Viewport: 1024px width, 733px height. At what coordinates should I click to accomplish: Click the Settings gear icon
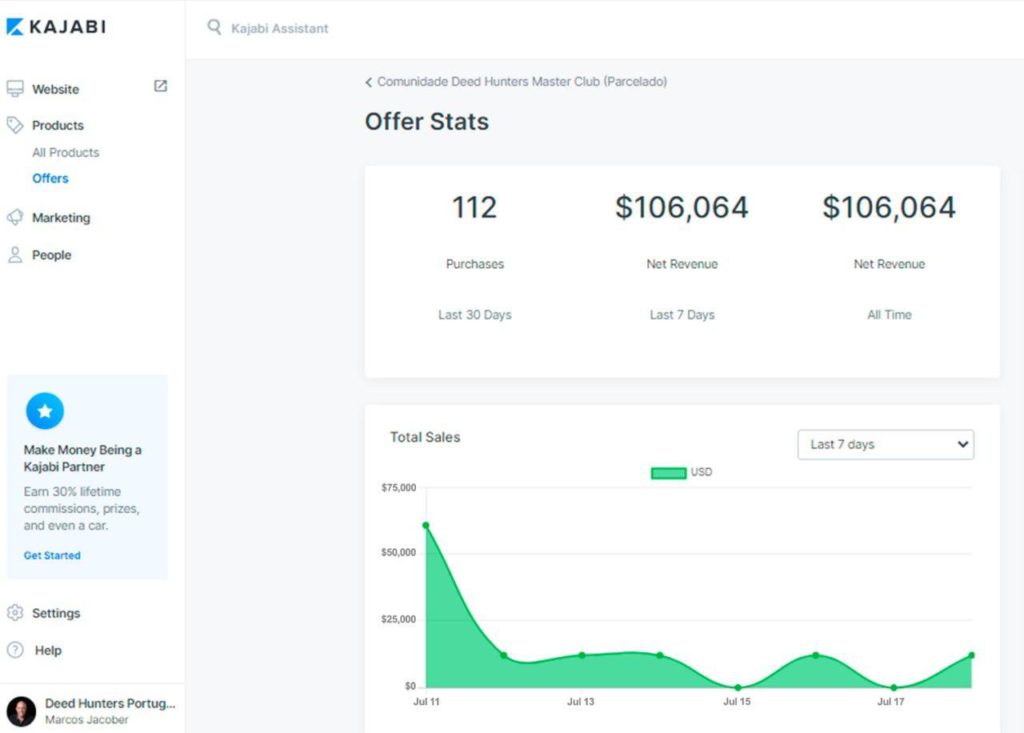pos(15,613)
